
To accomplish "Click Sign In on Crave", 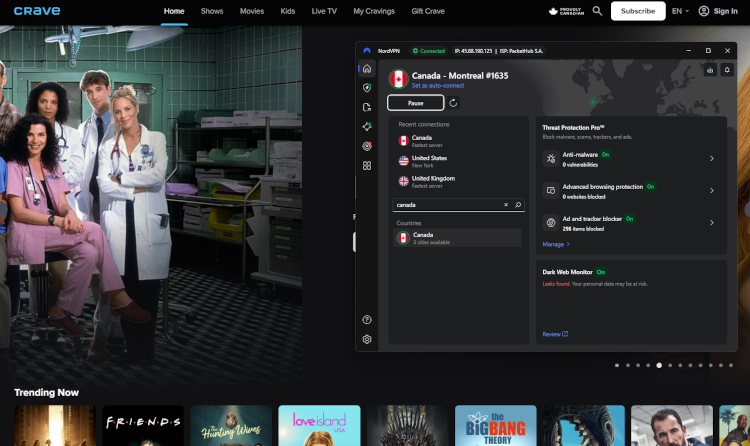I will tap(725, 11).
